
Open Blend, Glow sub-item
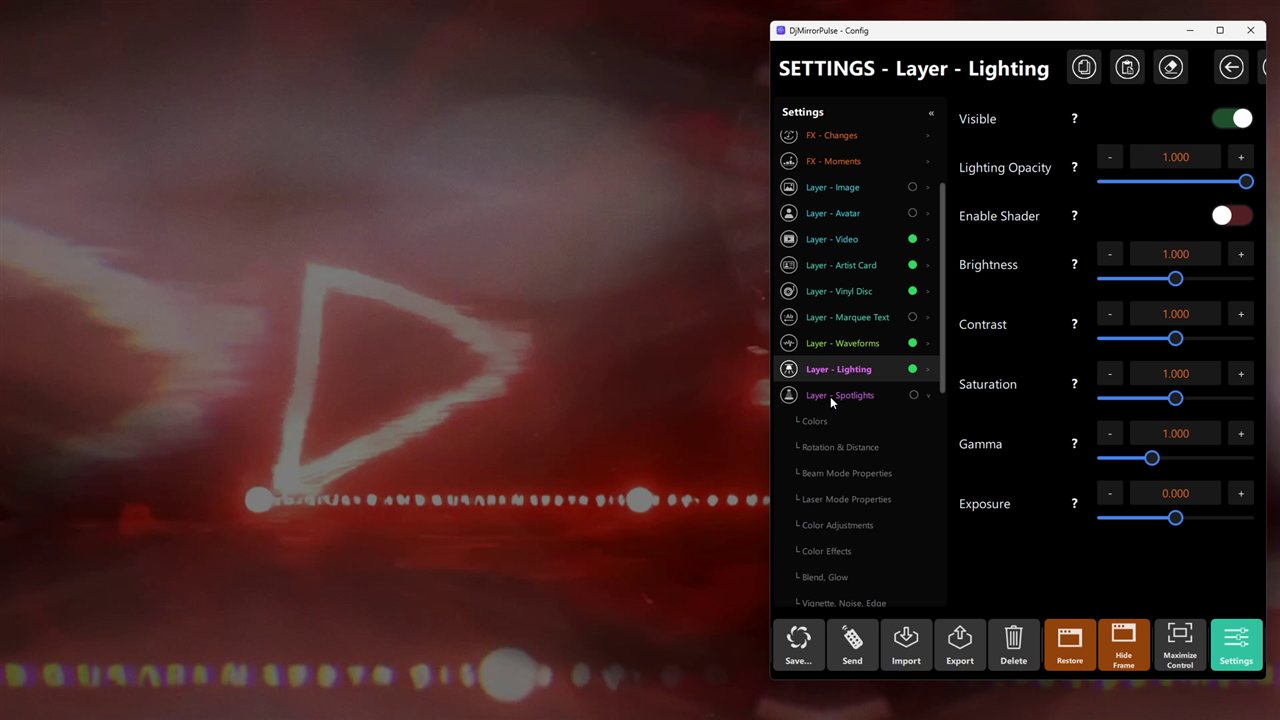824,577
